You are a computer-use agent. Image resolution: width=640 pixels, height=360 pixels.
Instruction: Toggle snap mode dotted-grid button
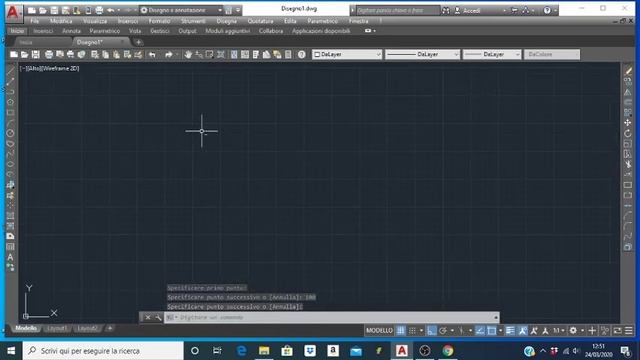point(412,331)
